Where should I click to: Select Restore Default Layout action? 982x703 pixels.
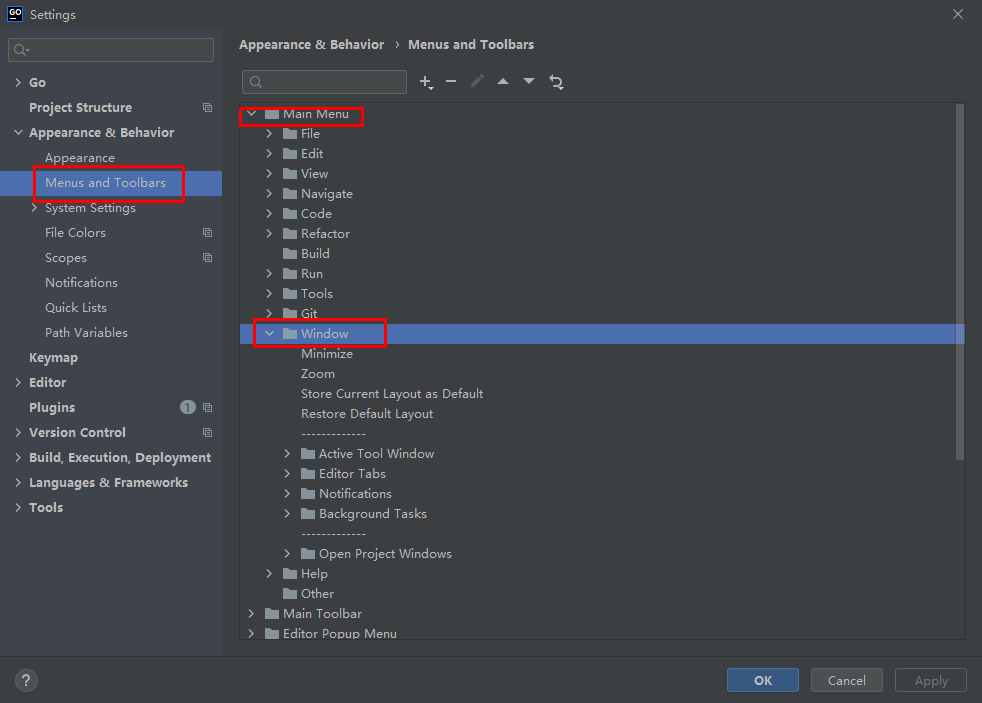(x=367, y=414)
